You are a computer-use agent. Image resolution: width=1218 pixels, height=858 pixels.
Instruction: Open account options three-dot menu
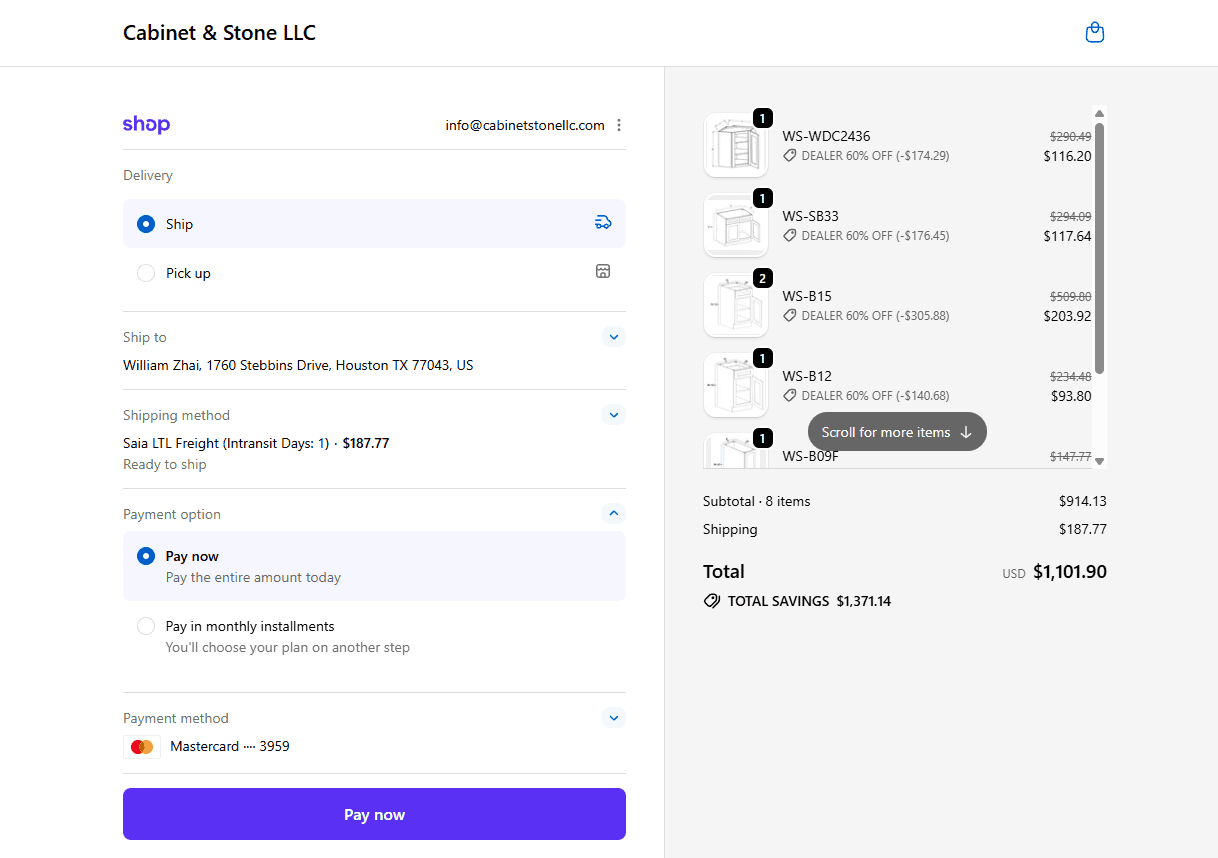point(619,125)
